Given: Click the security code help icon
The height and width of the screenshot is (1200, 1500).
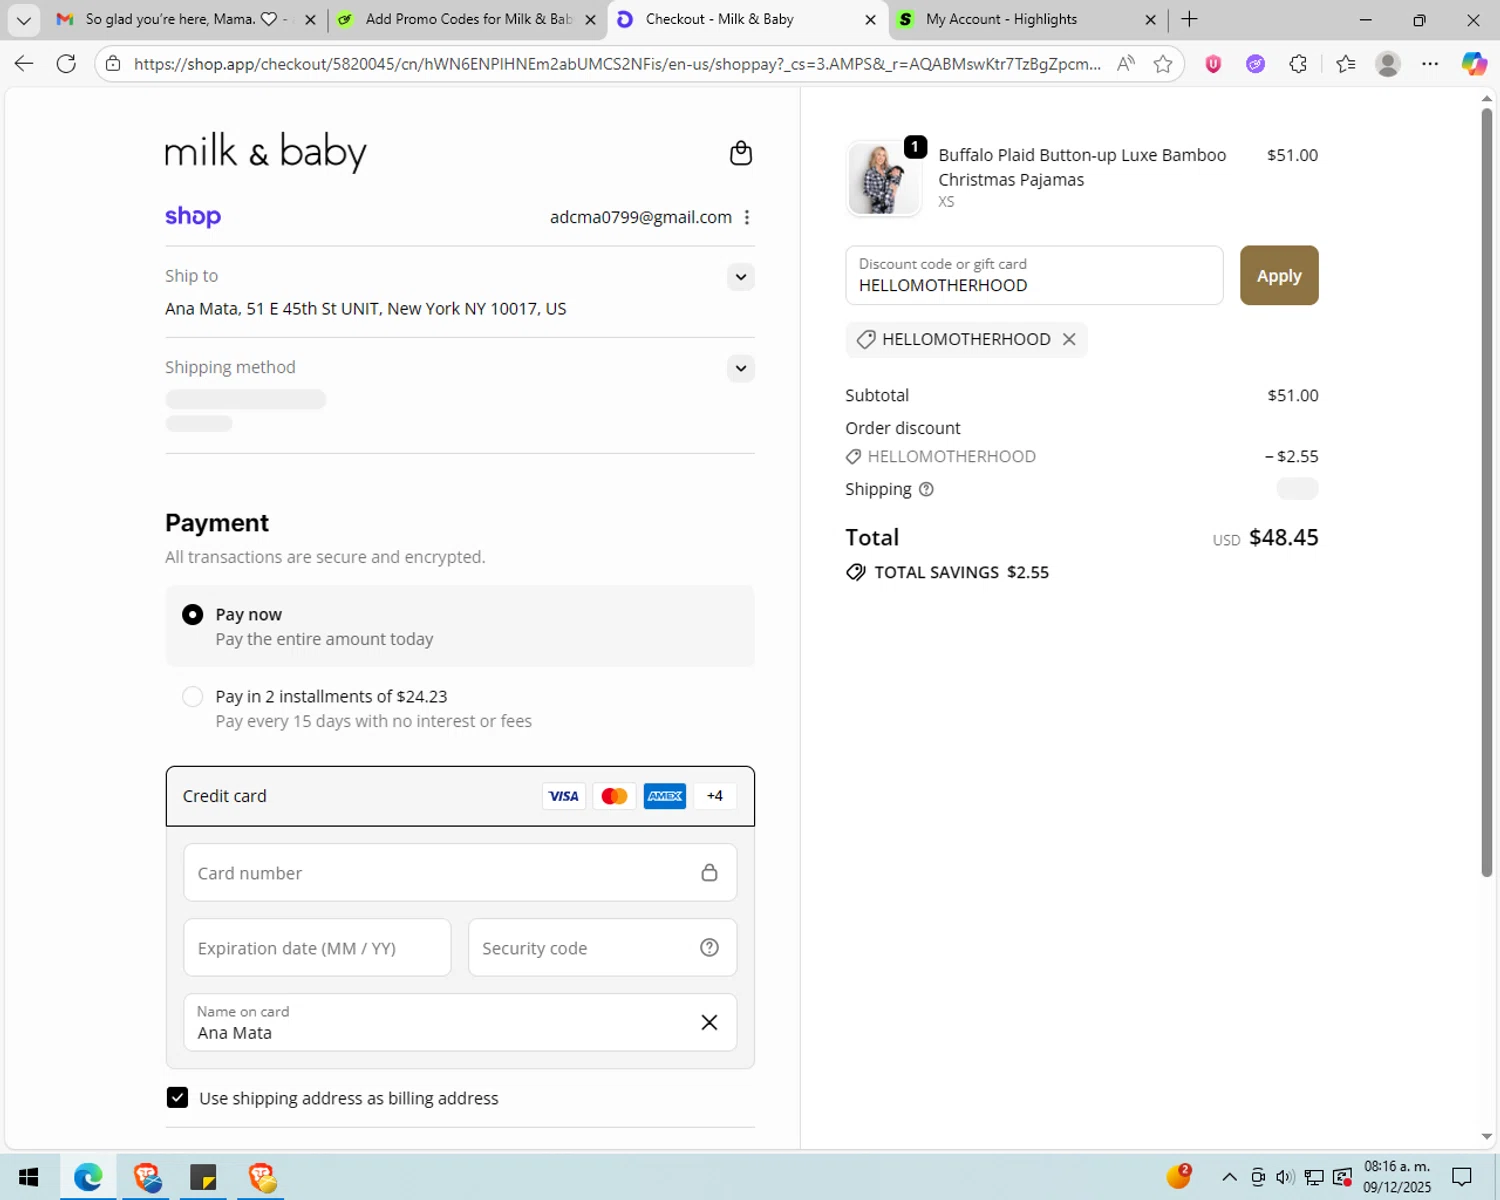Looking at the screenshot, I should pos(709,947).
